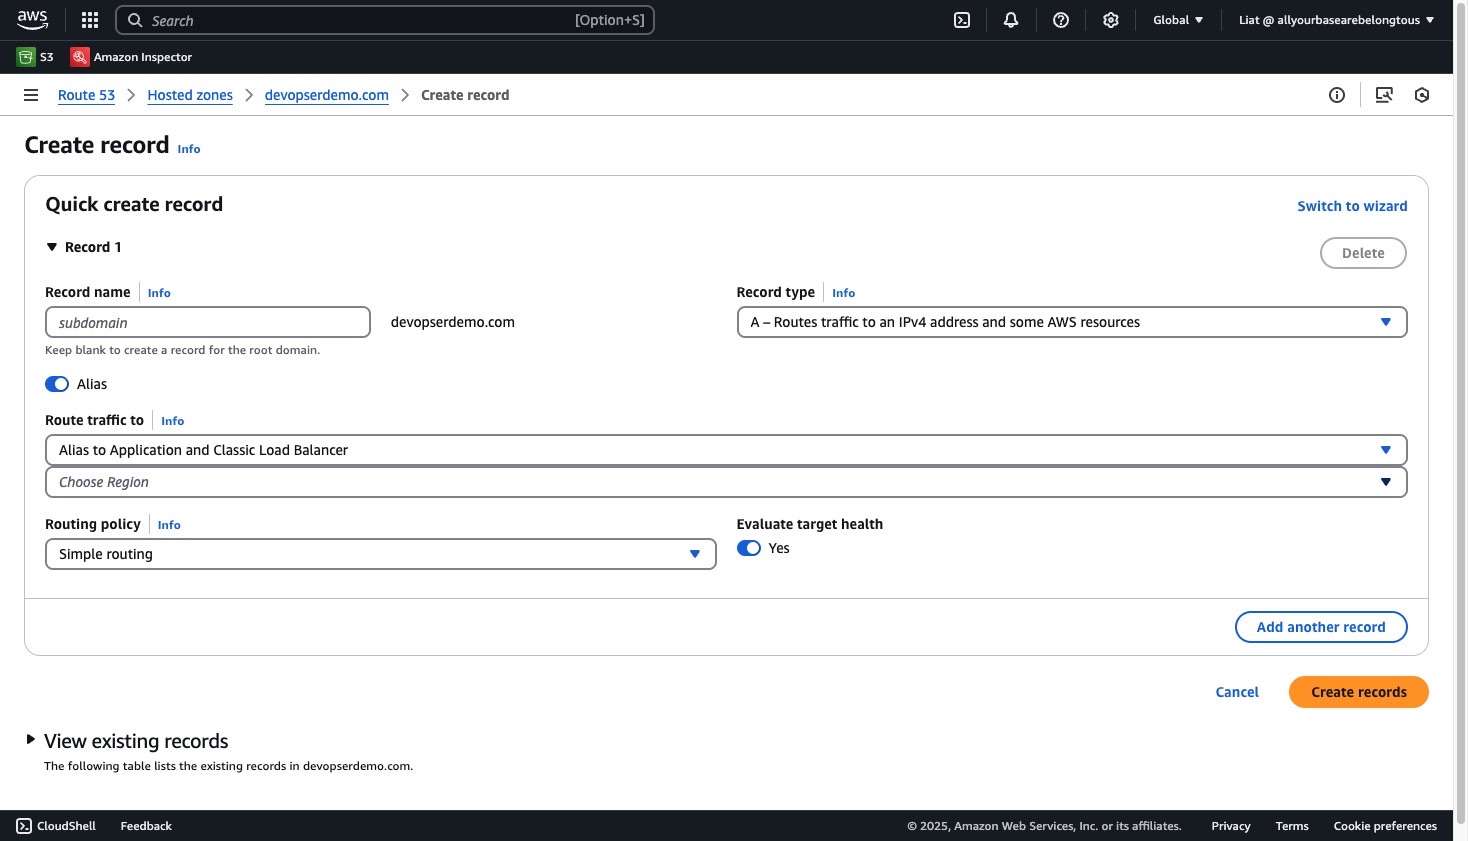Go to Hosted zones breadcrumb
Image resolution: width=1468 pixels, height=841 pixels.
[190, 95]
